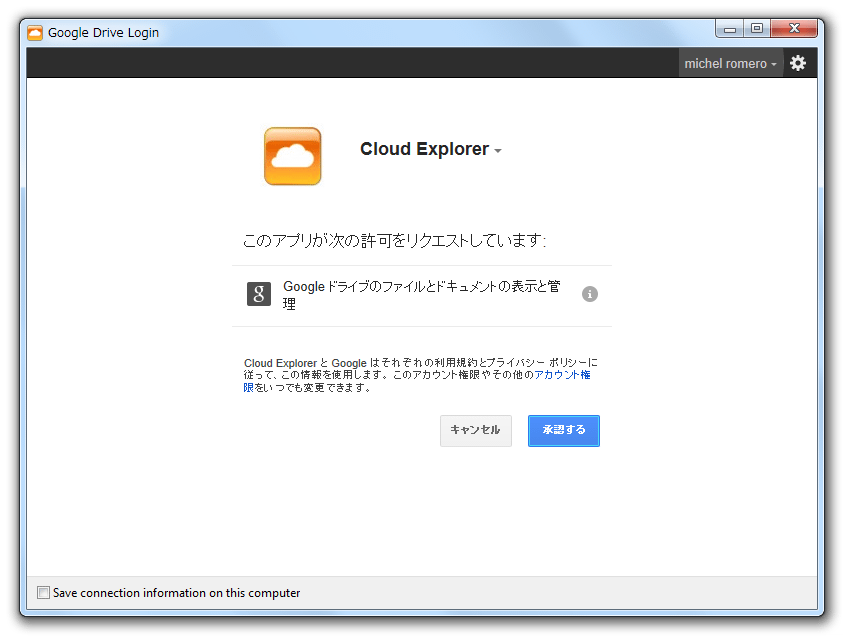Close the Google Drive Login window

pyautogui.click(x=794, y=29)
